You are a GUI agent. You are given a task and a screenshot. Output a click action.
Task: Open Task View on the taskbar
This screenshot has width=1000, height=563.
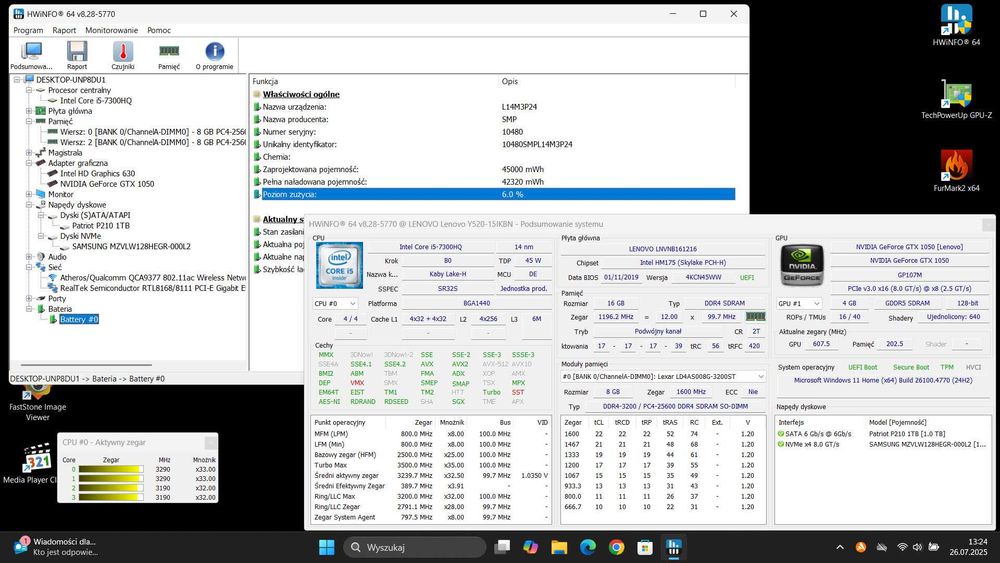[x=503, y=547]
